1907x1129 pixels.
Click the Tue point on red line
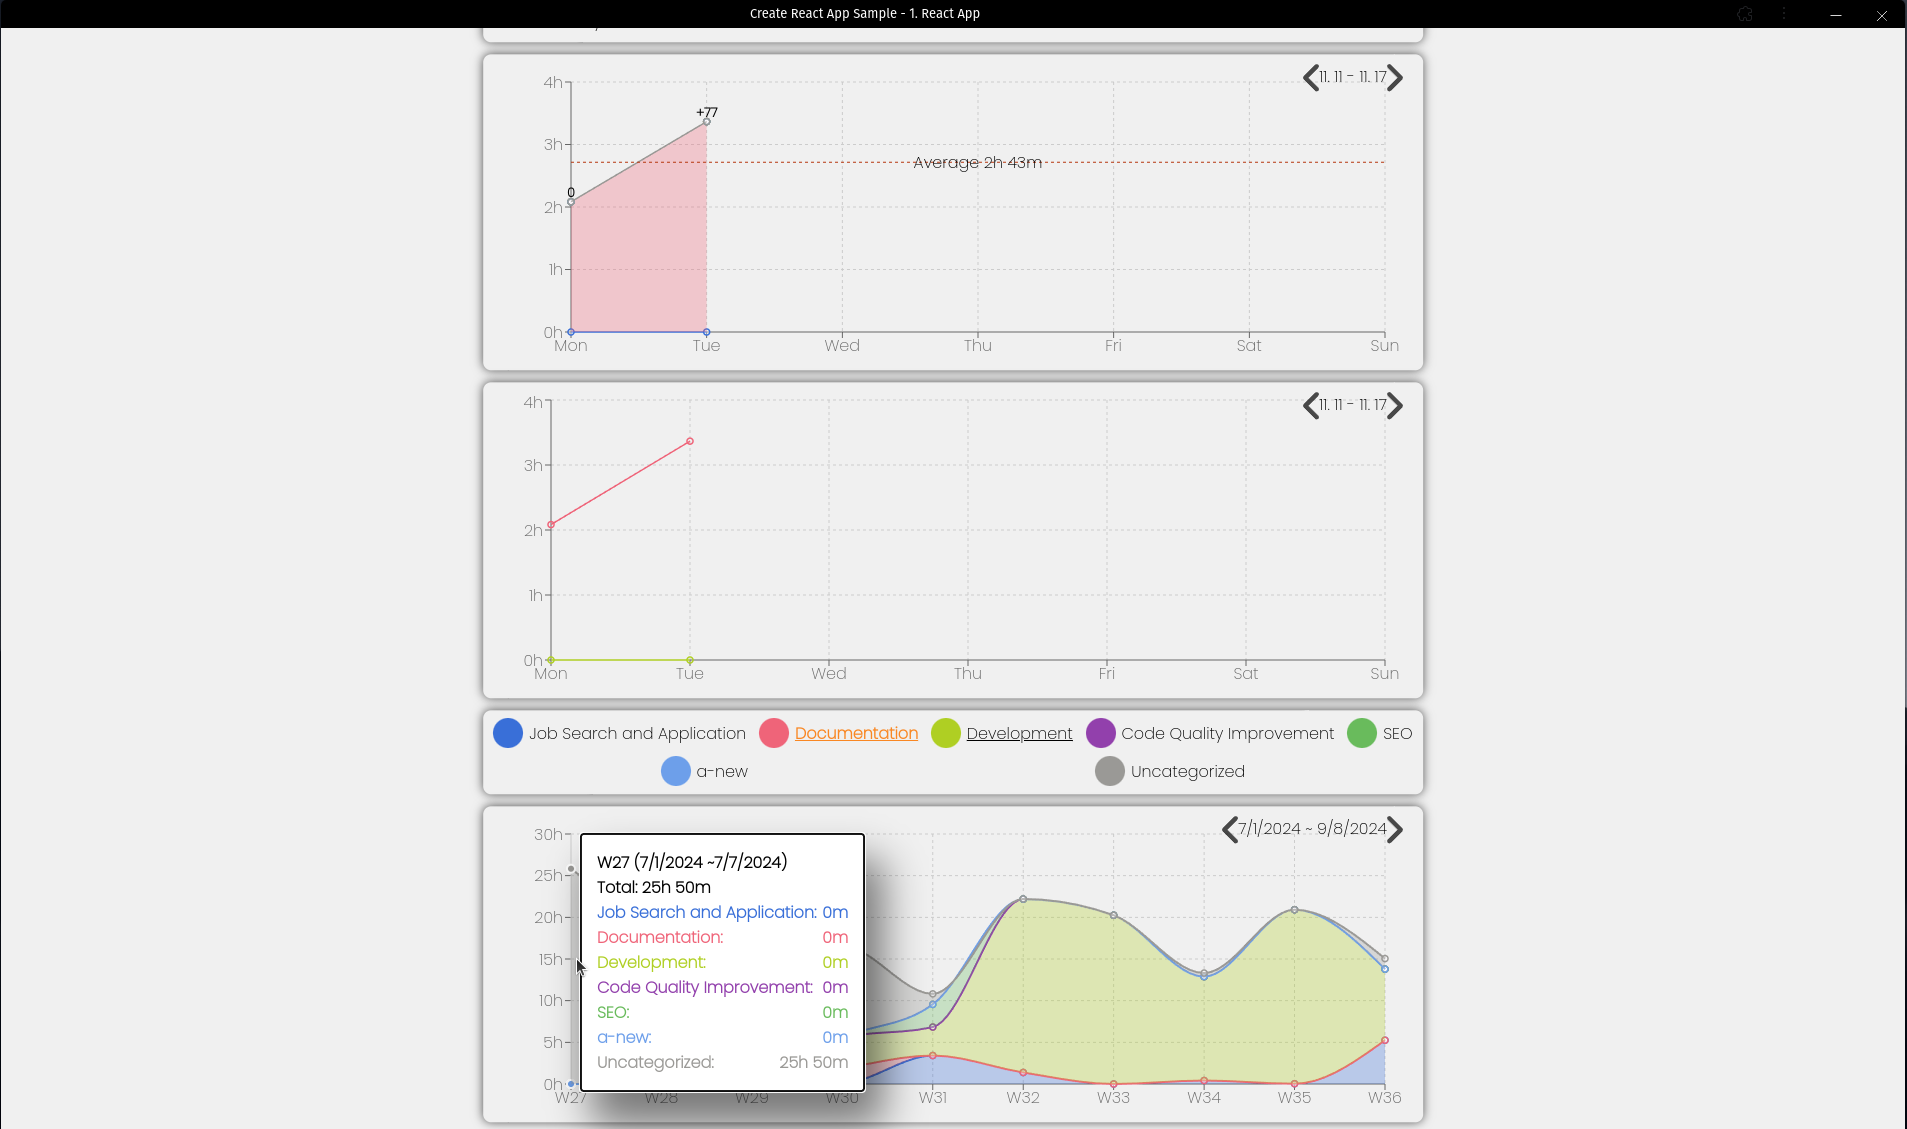[690, 441]
